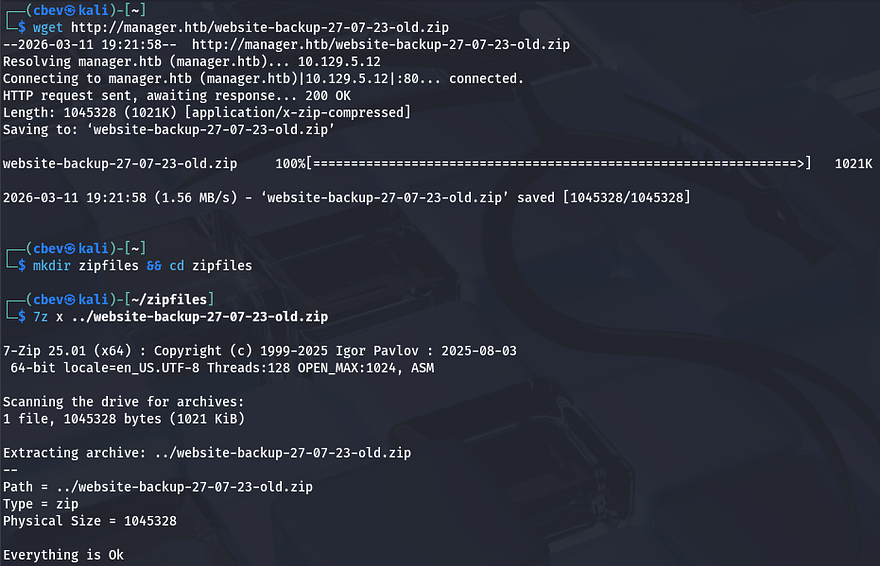
Task: Click the "Extracting archive" line
Action: [206, 453]
